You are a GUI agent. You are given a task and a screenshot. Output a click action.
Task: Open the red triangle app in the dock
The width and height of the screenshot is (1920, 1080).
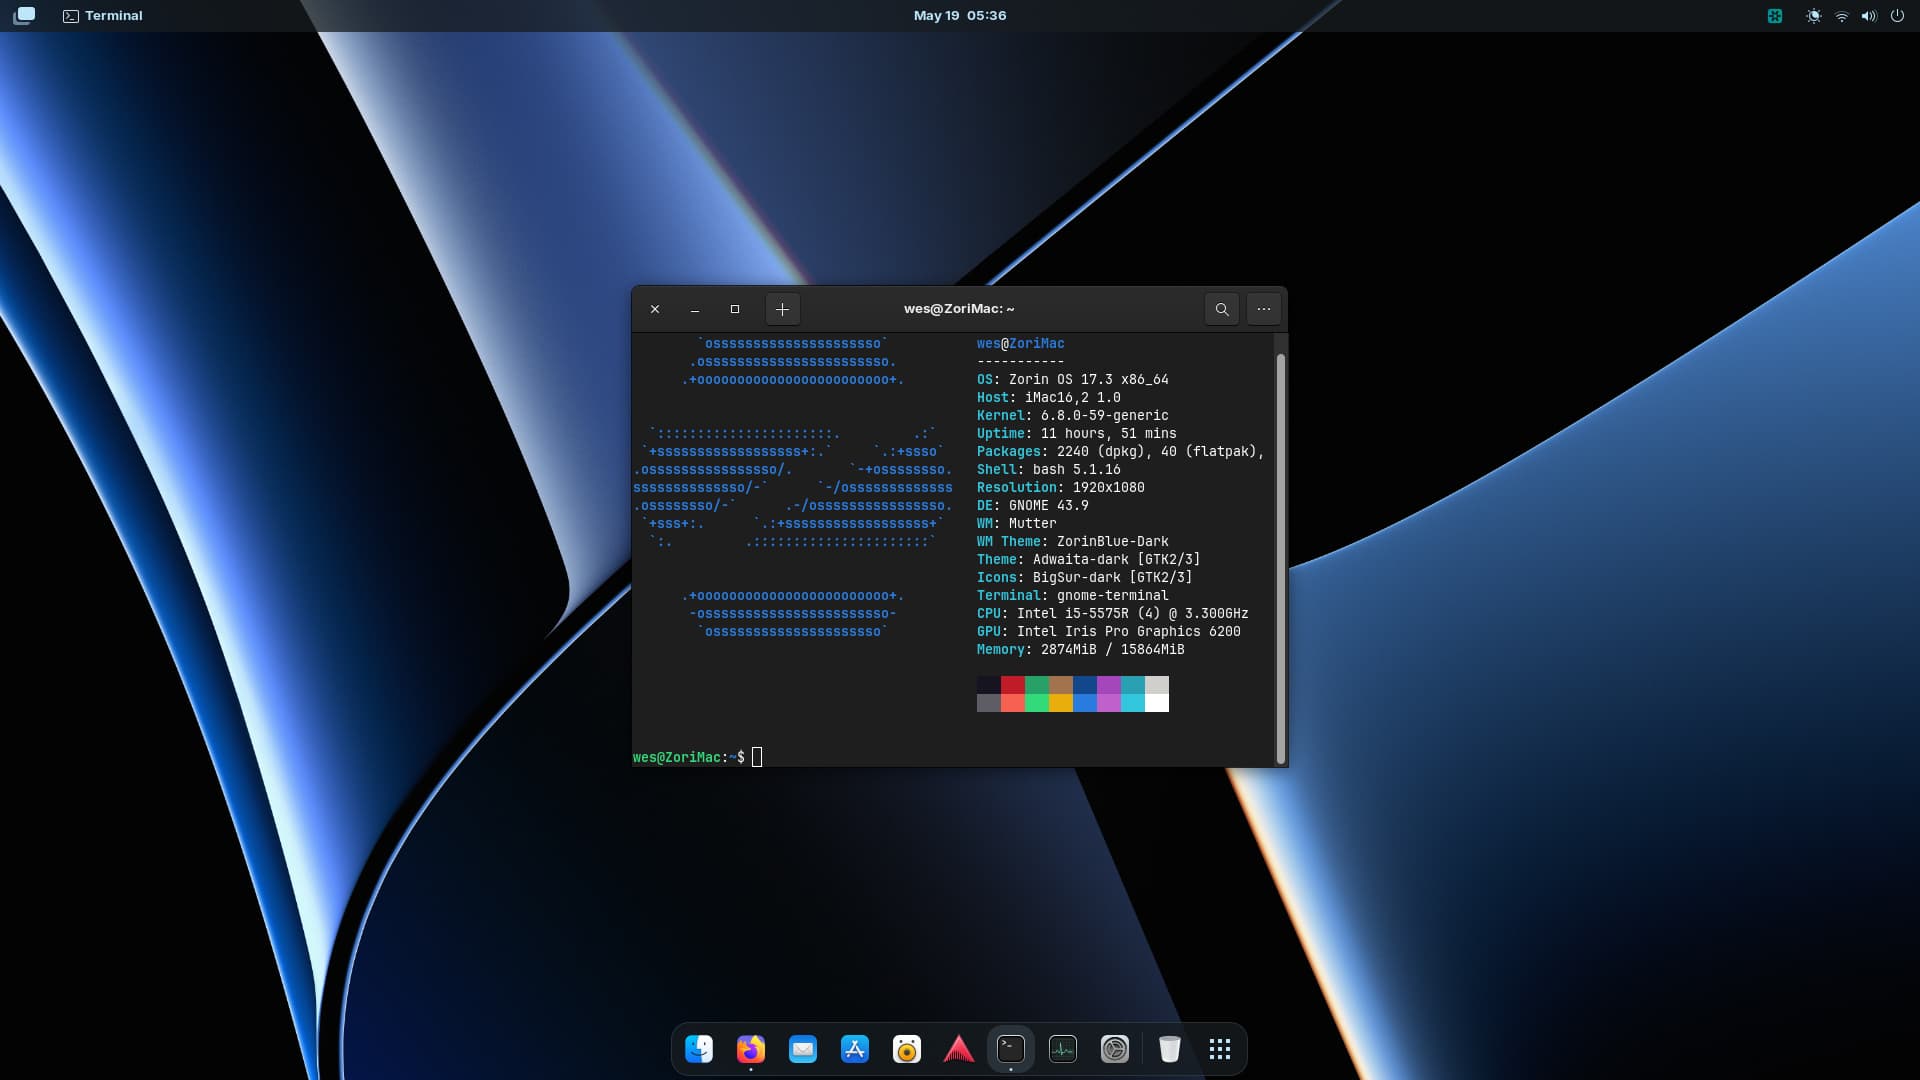[959, 1049]
